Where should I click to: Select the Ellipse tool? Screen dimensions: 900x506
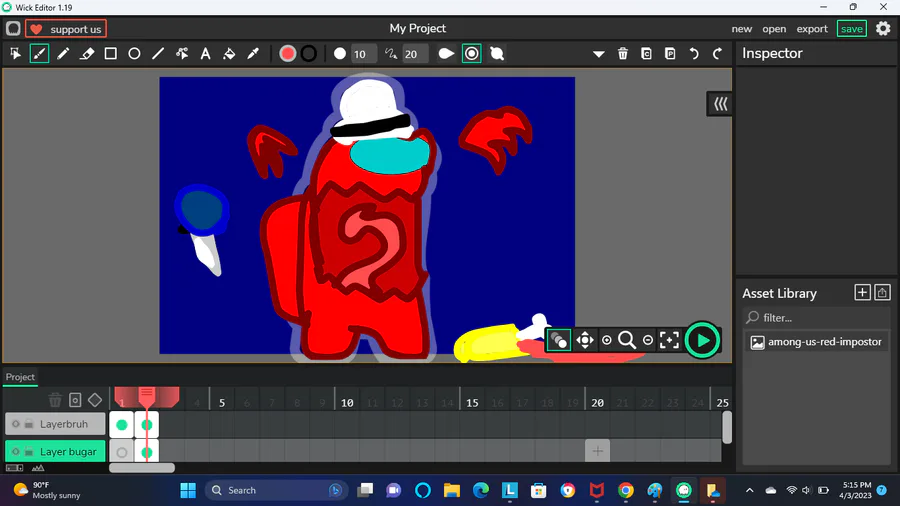pos(134,54)
